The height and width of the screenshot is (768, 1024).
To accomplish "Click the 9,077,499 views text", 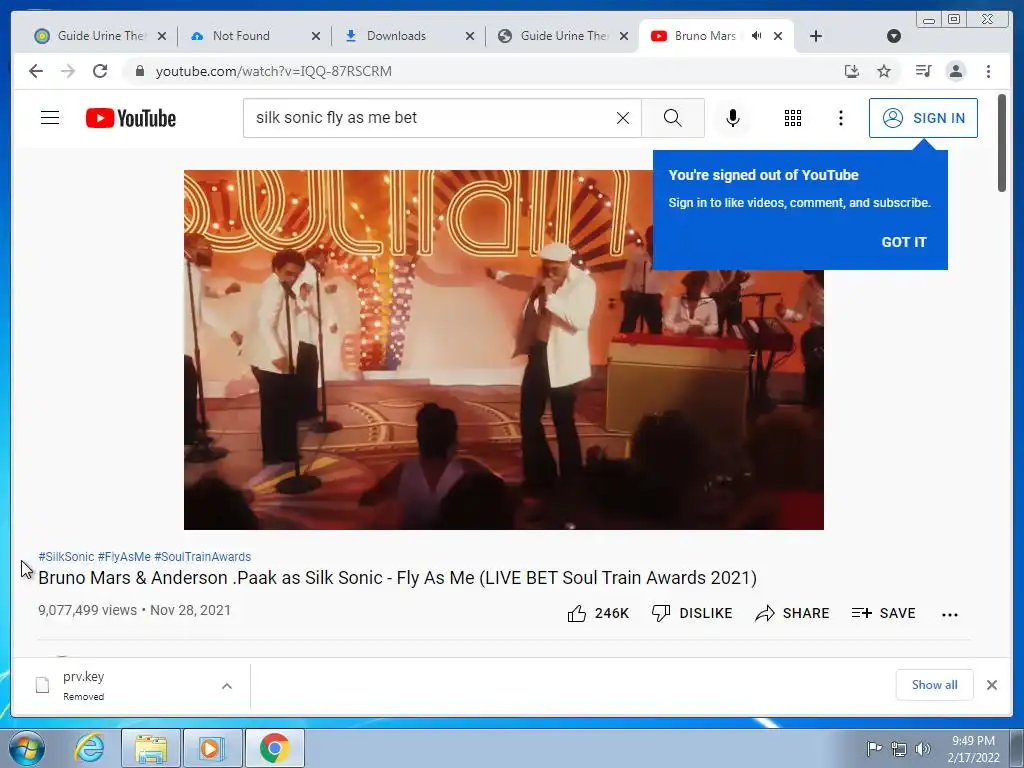I will (88, 610).
